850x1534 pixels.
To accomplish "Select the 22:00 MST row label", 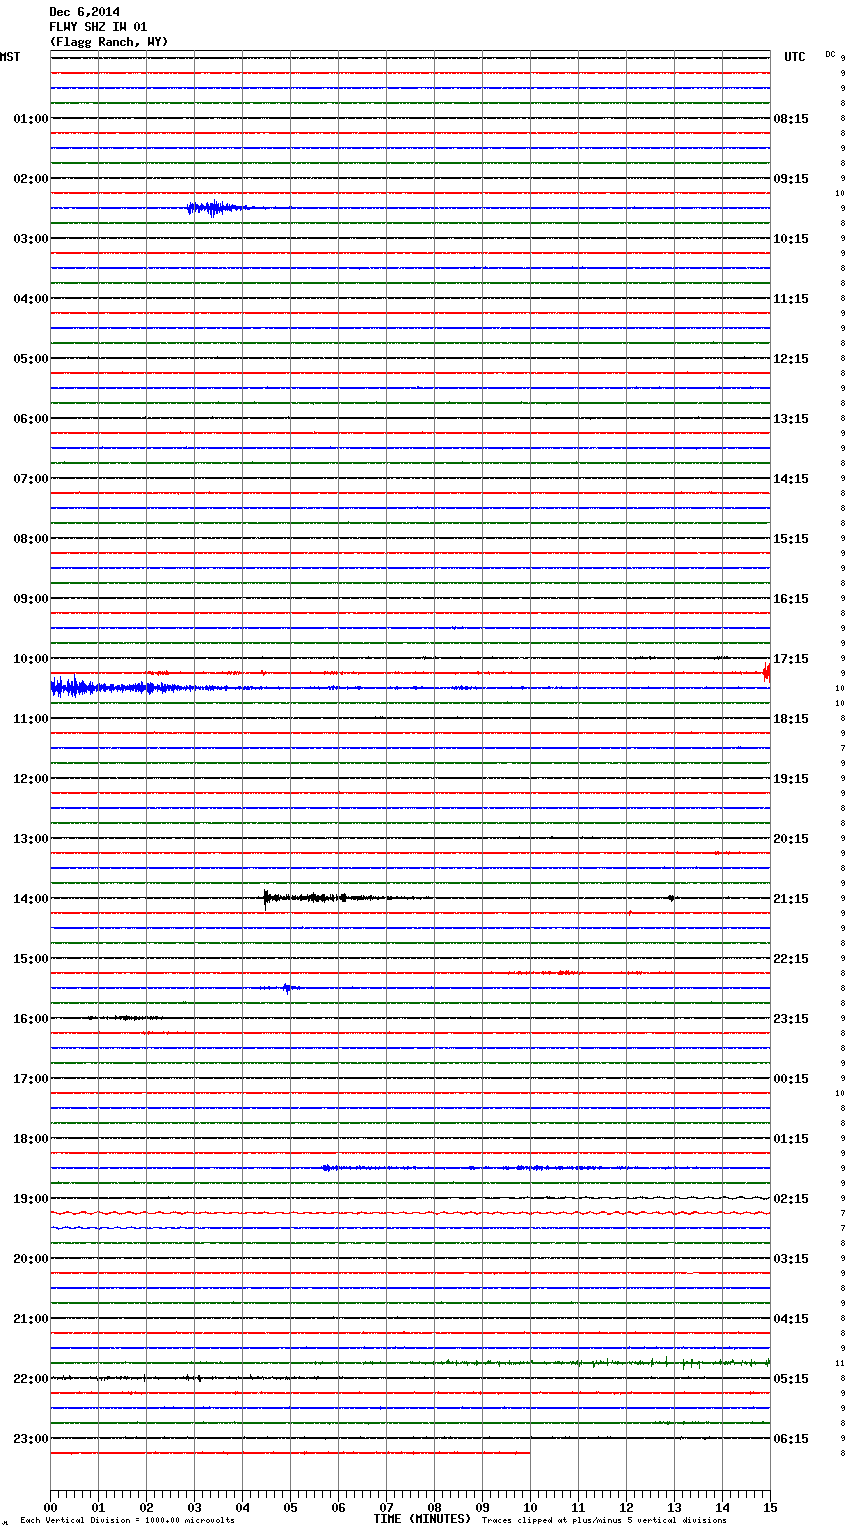I will click(x=31, y=1379).
